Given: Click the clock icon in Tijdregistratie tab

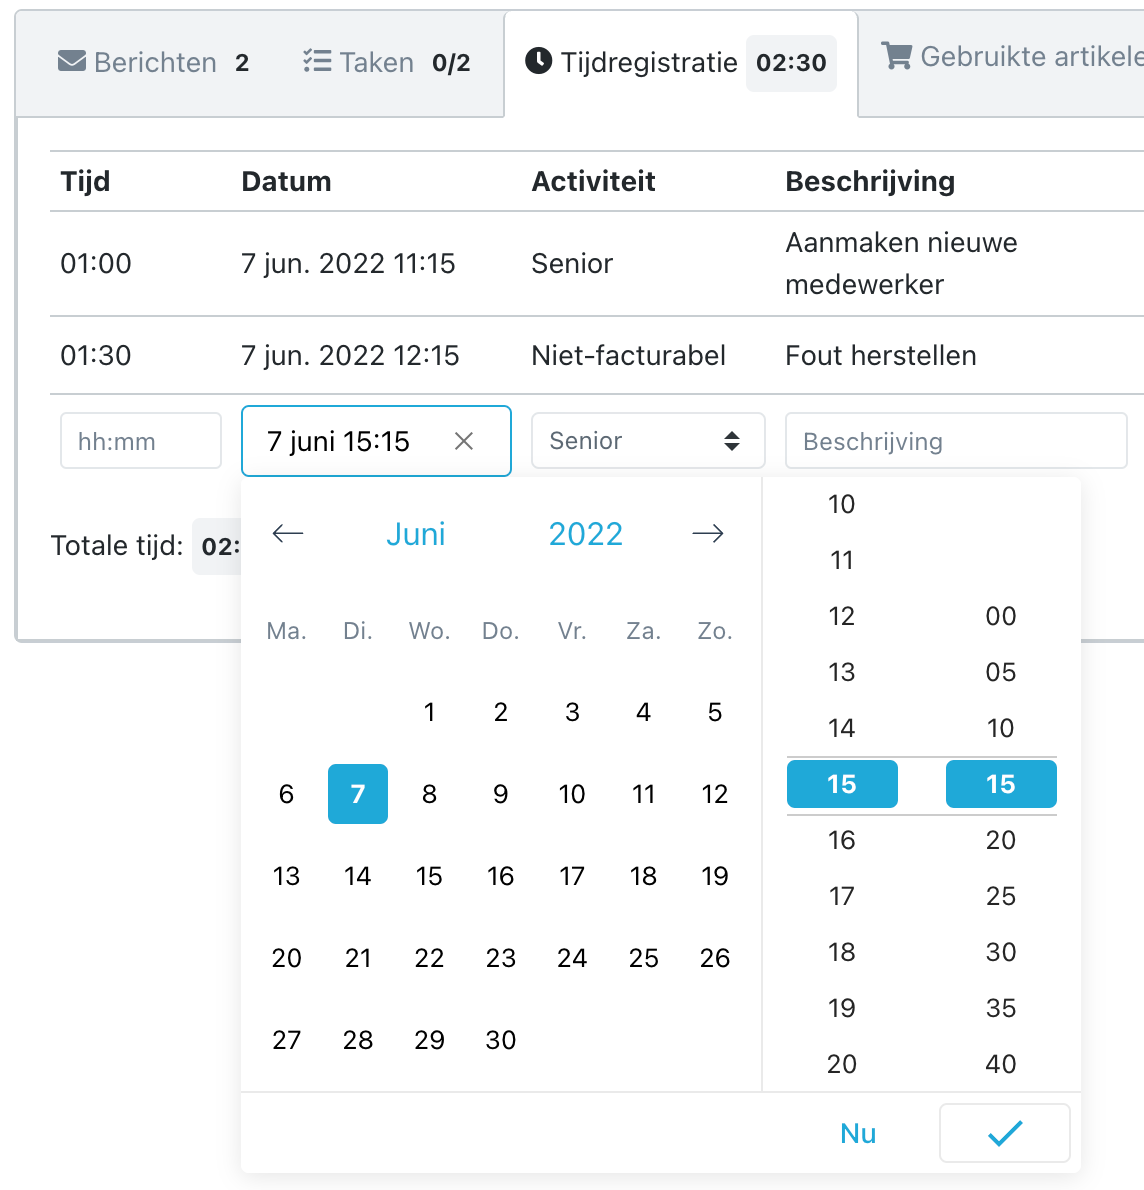Looking at the screenshot, I should click(x=539, y=61).
